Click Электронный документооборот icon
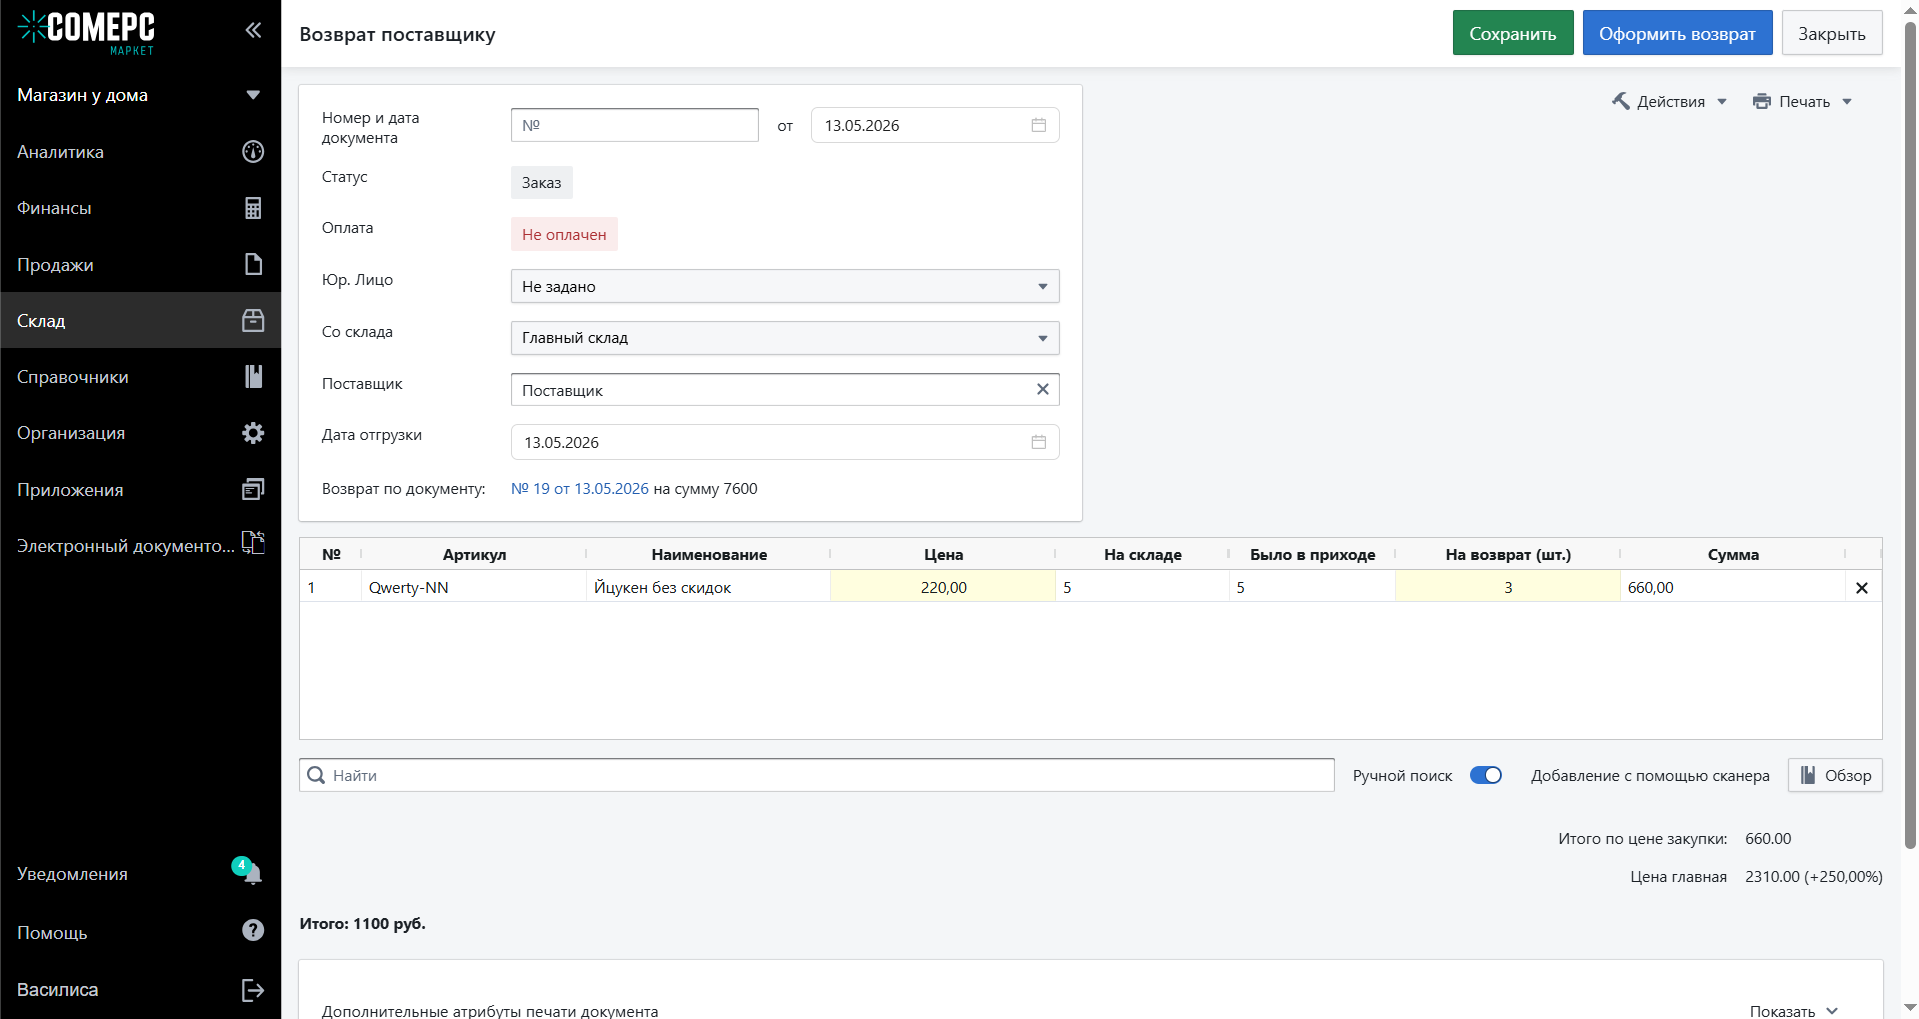1919x1019 pixels. (253, 543)
